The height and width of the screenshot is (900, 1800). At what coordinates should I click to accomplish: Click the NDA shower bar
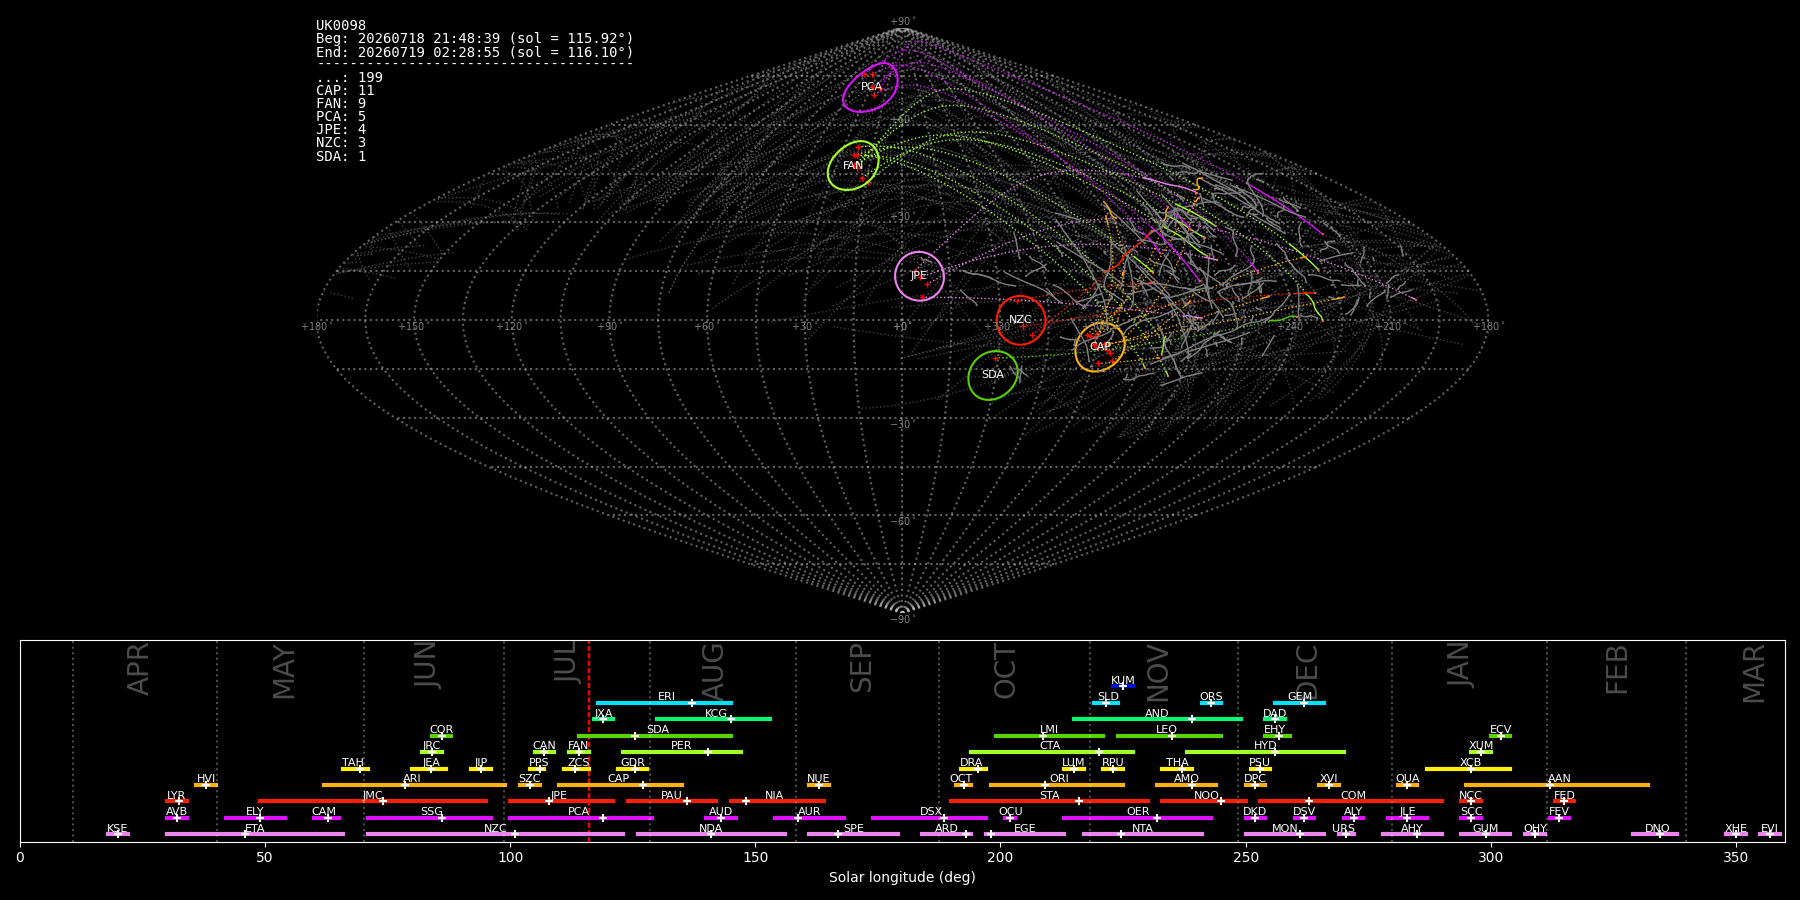711,834
